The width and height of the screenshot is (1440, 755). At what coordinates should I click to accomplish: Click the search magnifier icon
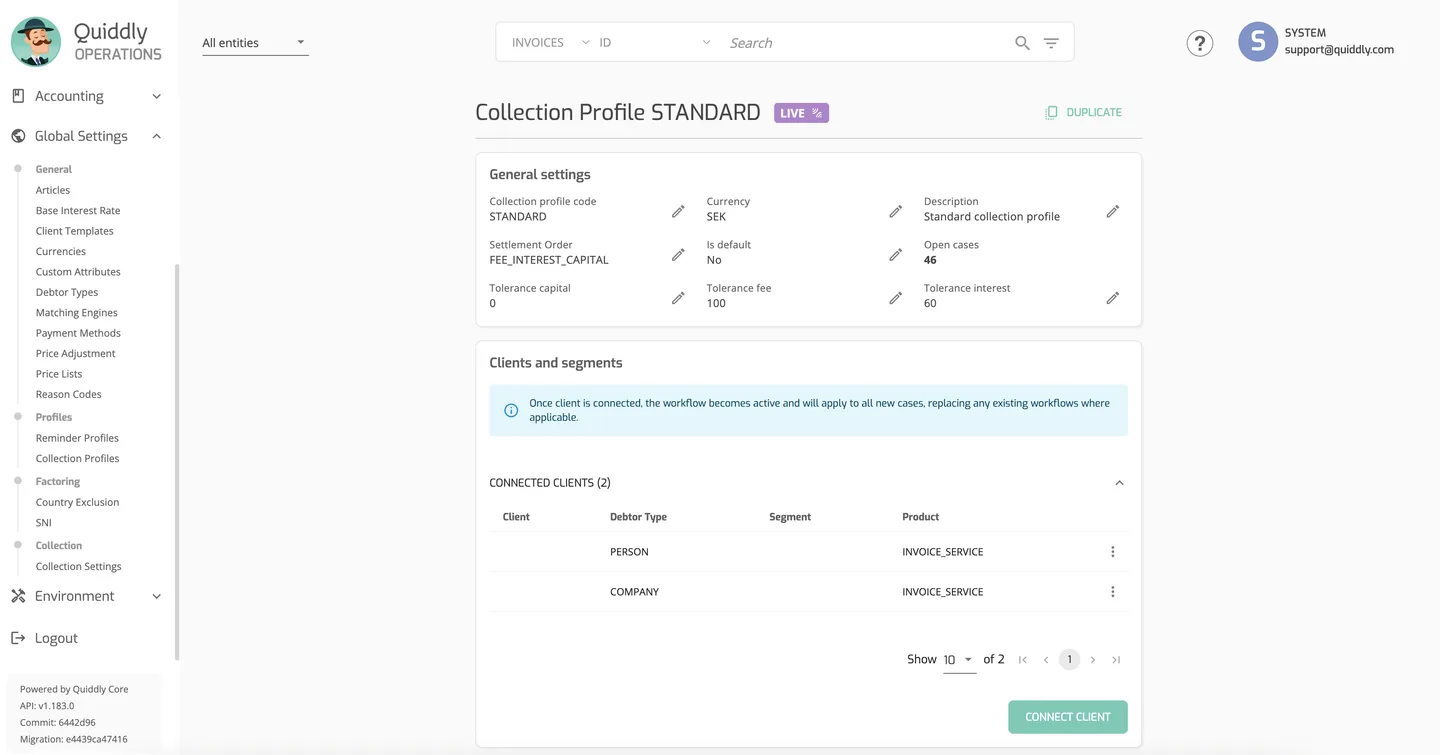pyautogui.click(x=1022, y=43)
